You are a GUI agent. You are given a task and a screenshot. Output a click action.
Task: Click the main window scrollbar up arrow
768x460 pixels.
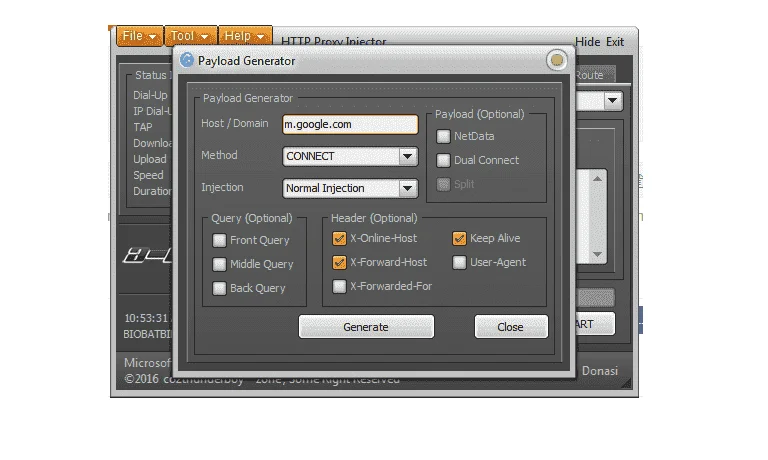(x=597, y=179)
